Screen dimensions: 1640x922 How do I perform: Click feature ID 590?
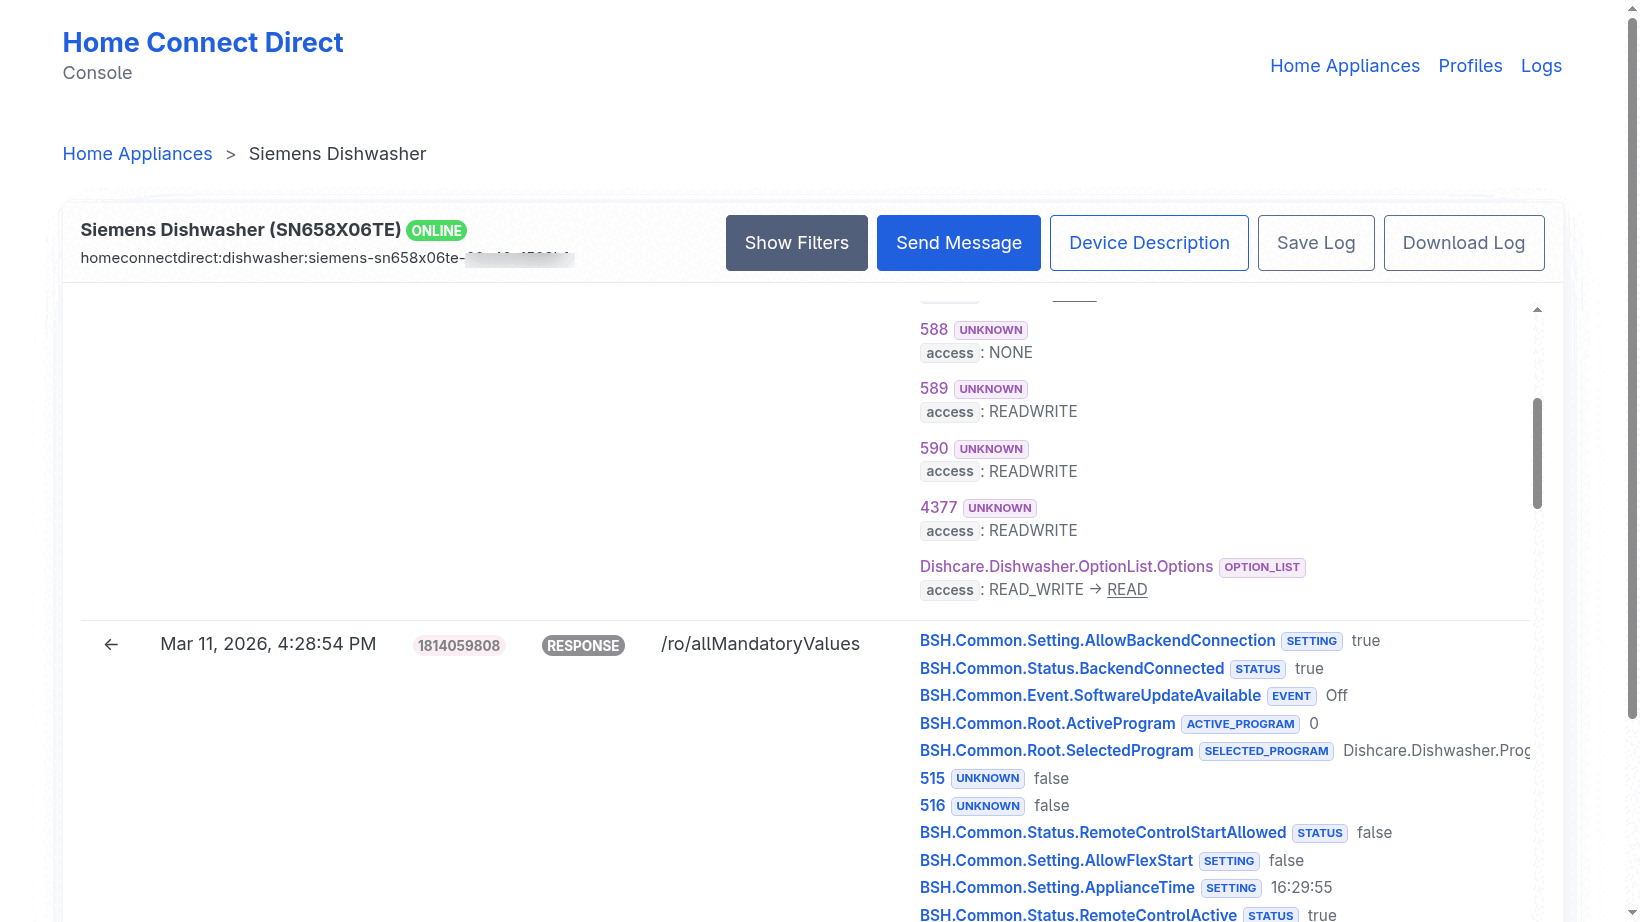pos(934,448)
